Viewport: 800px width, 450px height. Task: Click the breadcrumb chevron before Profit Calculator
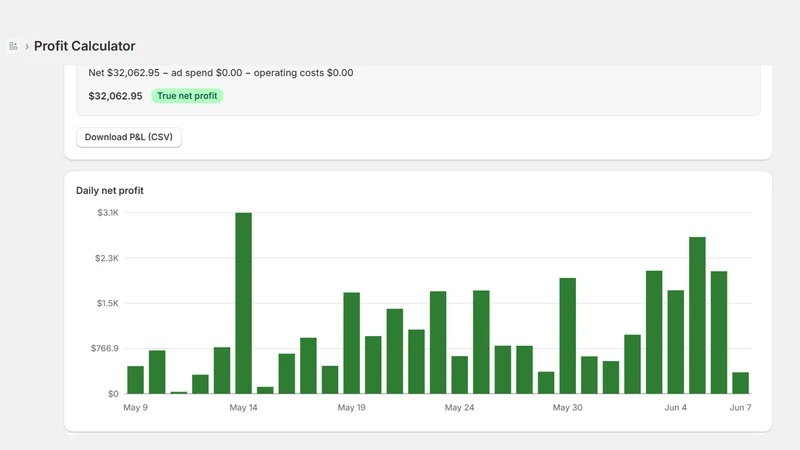tap(27, 46)
